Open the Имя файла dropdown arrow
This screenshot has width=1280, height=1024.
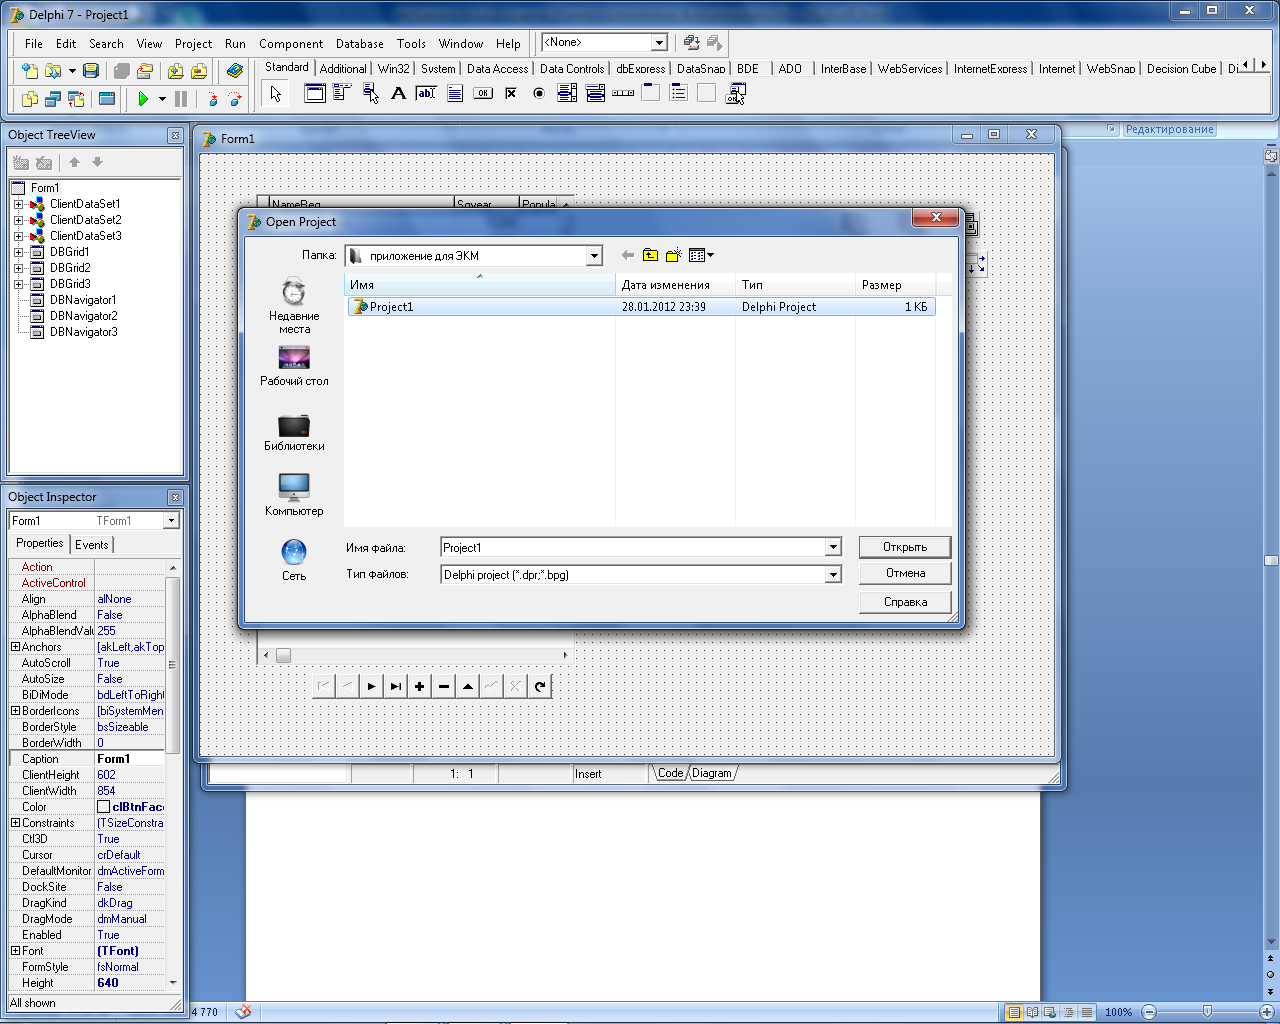click(833, 547)
